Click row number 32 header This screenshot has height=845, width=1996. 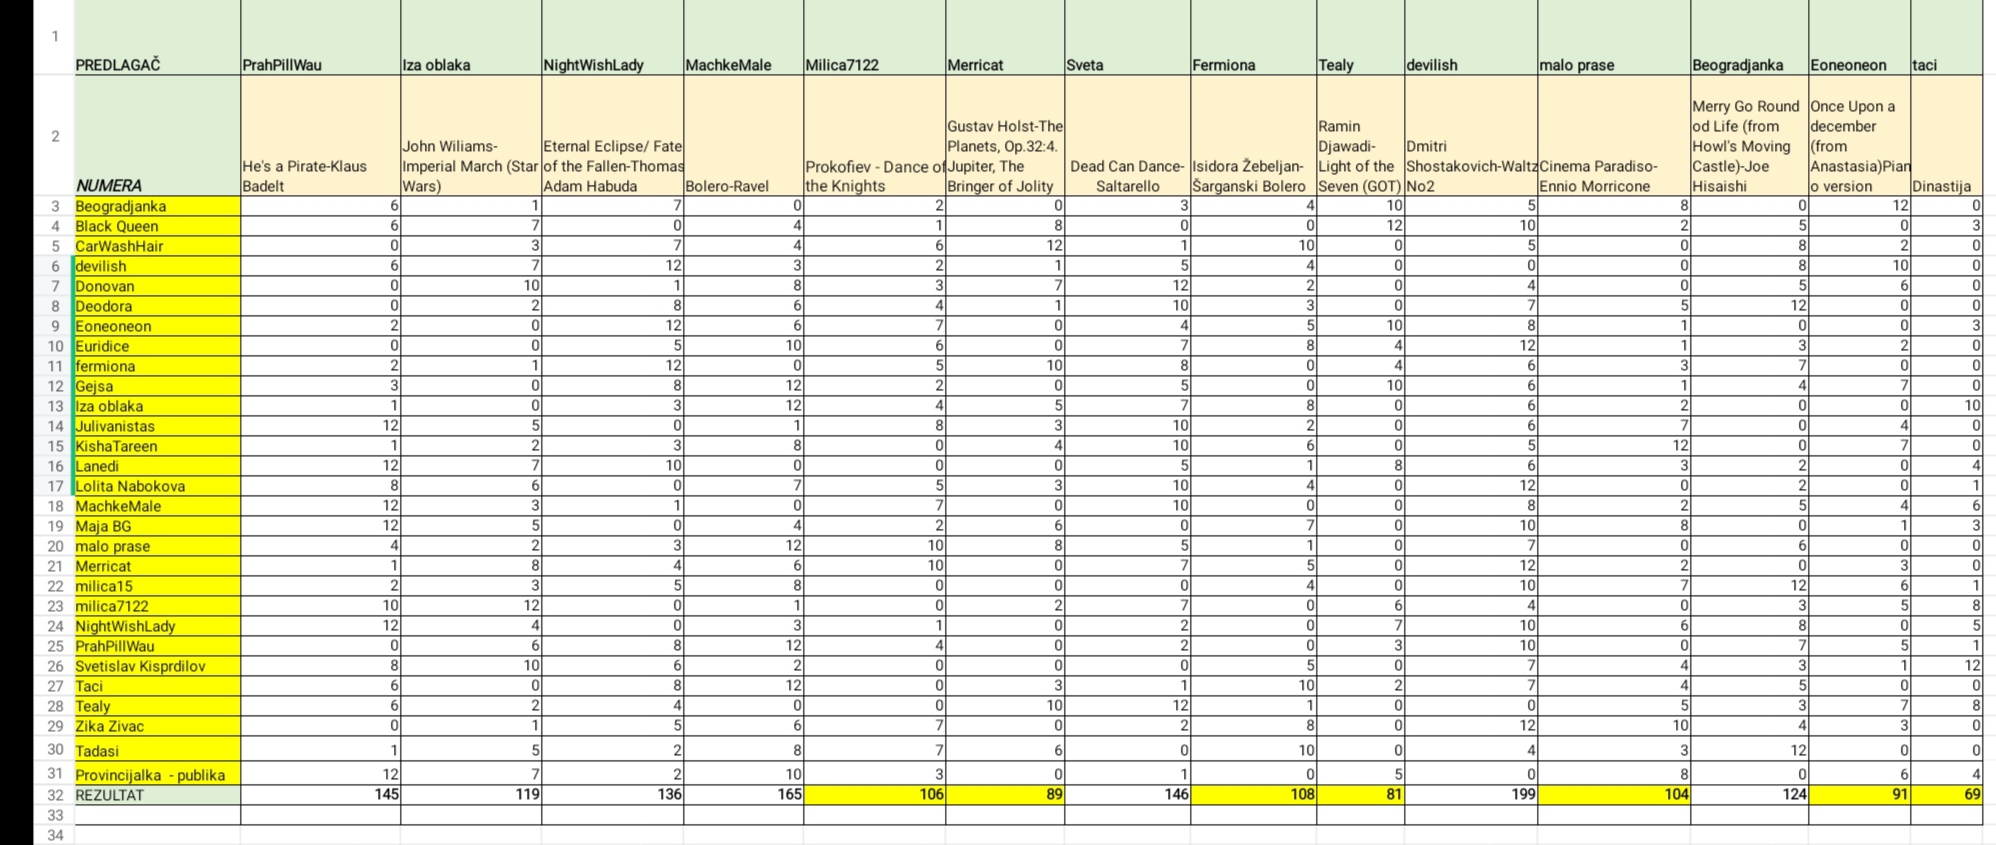click(54, 795)
